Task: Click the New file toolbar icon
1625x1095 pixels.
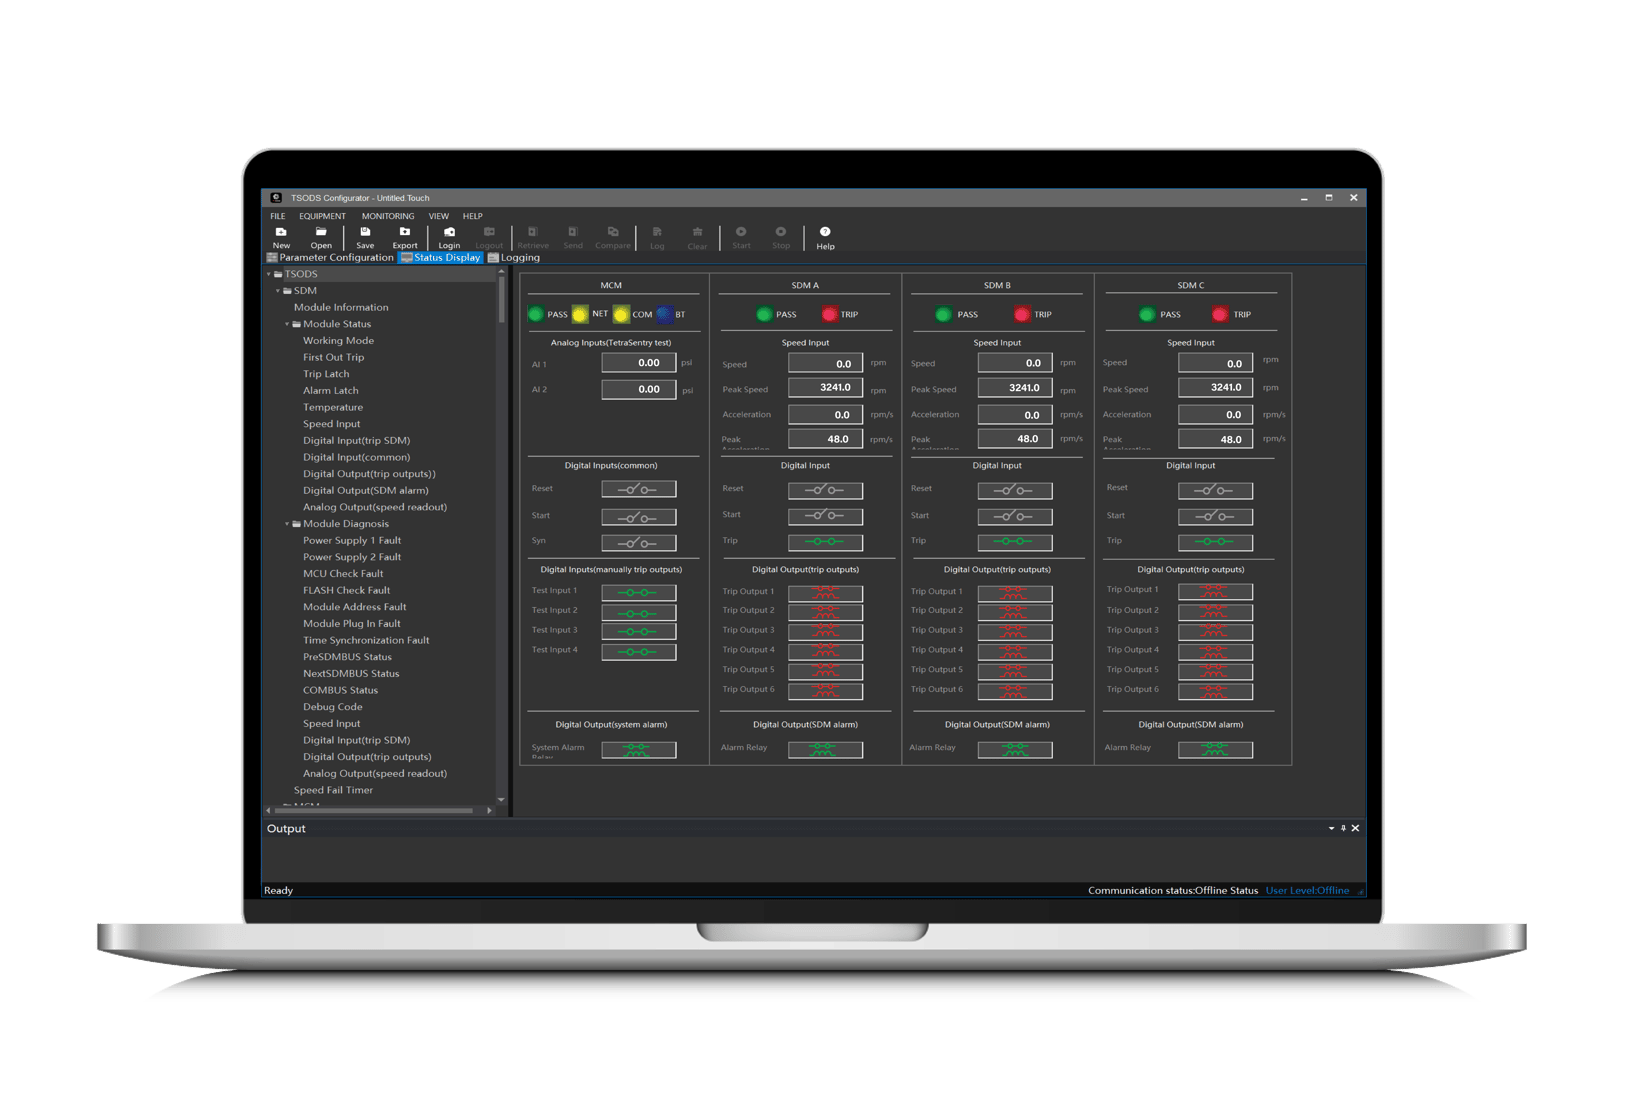Action: tap(281, 233)
